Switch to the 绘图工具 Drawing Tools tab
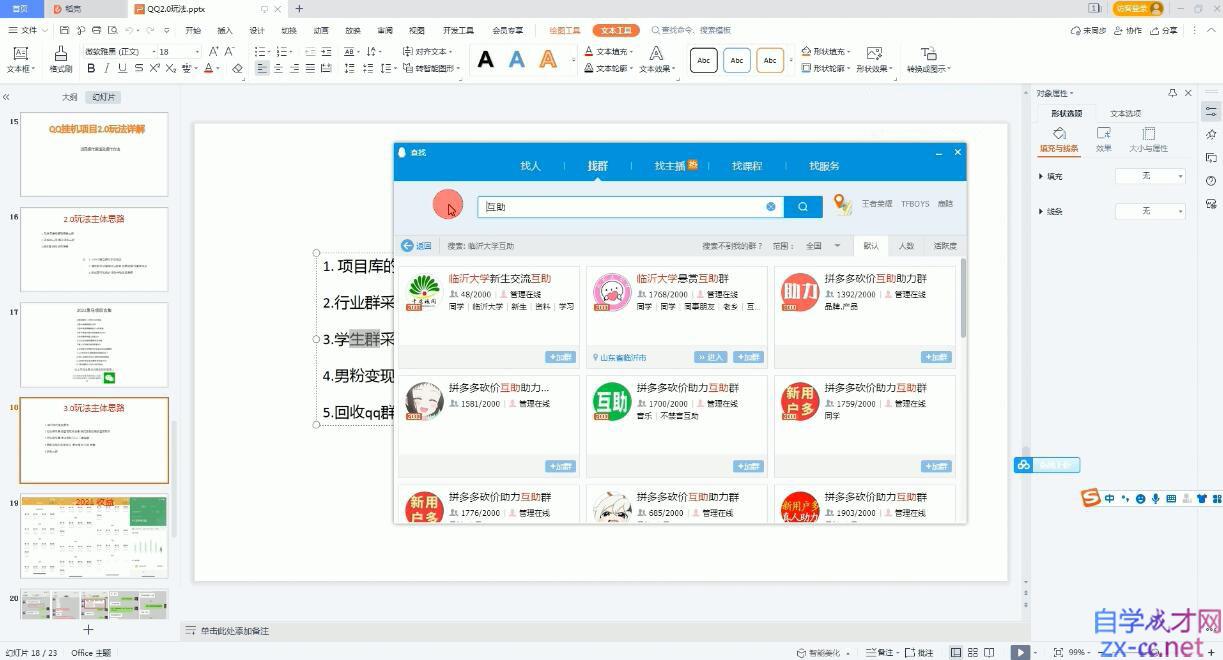1223x660 pixels. tap(565, 31)
